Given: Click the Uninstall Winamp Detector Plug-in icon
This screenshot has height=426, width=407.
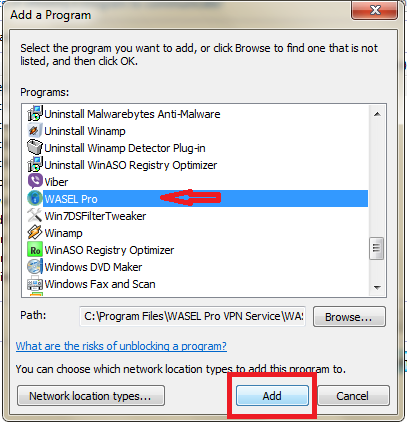Looking at the screenshot, I should coord(35,148).
